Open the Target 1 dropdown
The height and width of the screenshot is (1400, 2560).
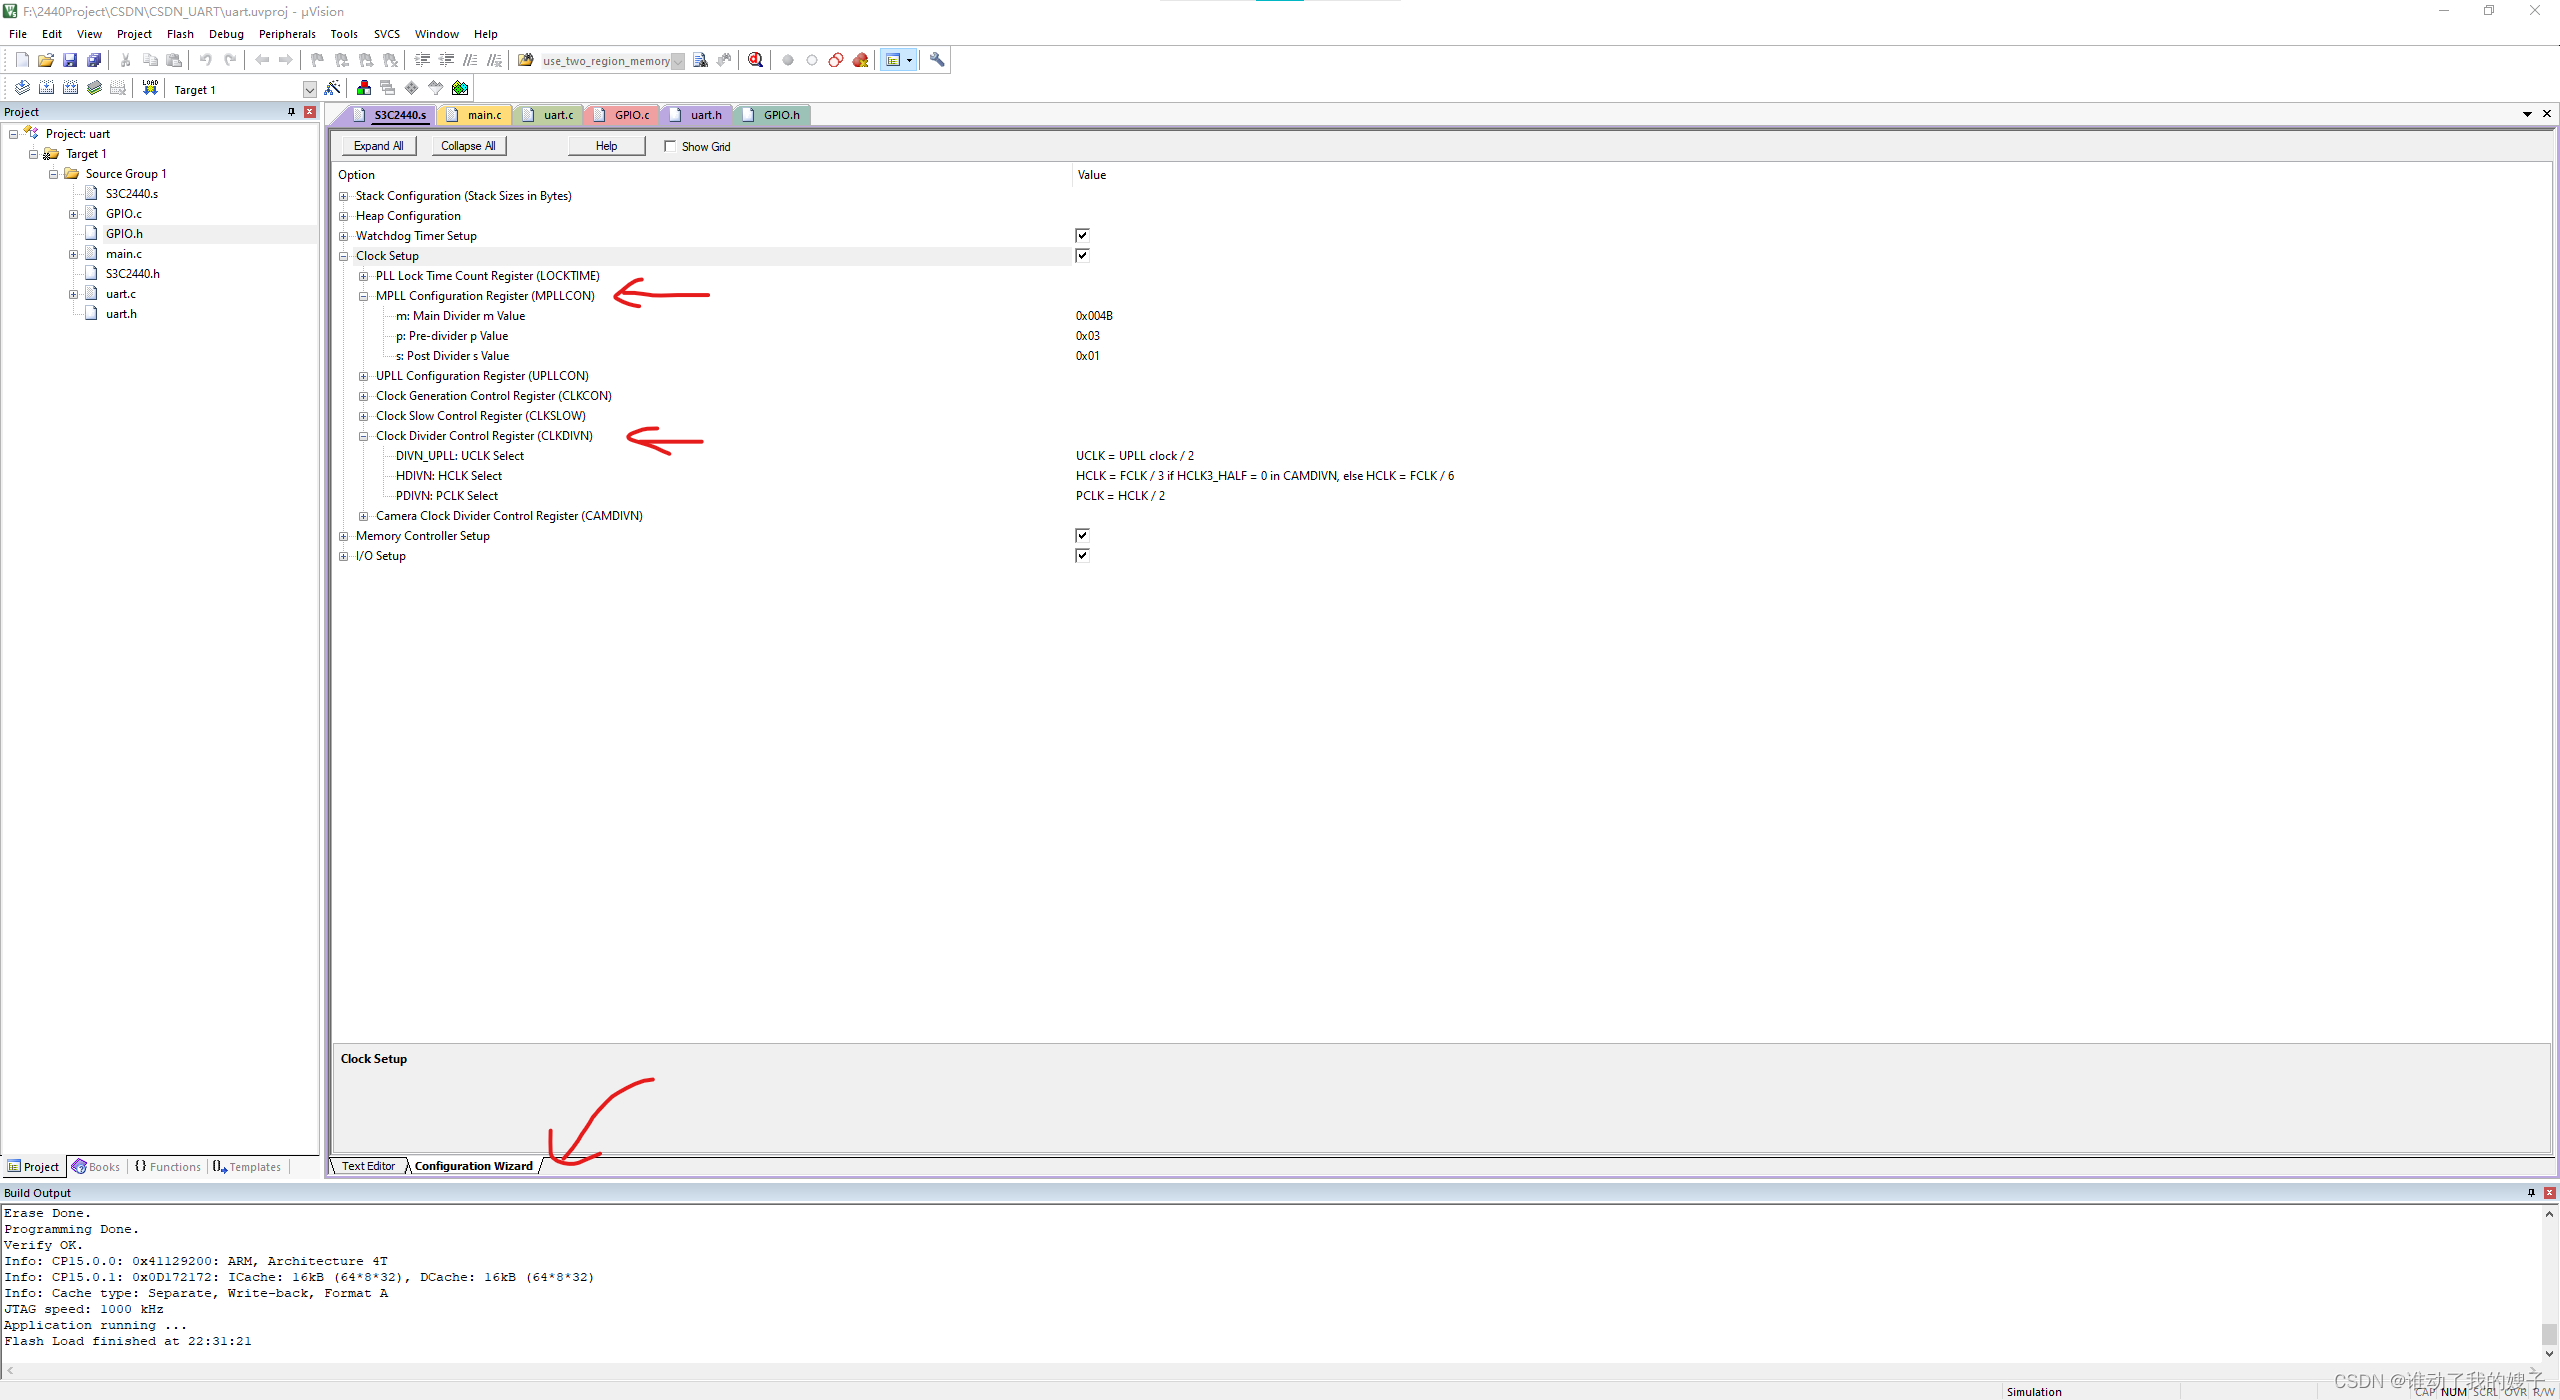pos(309,89)
